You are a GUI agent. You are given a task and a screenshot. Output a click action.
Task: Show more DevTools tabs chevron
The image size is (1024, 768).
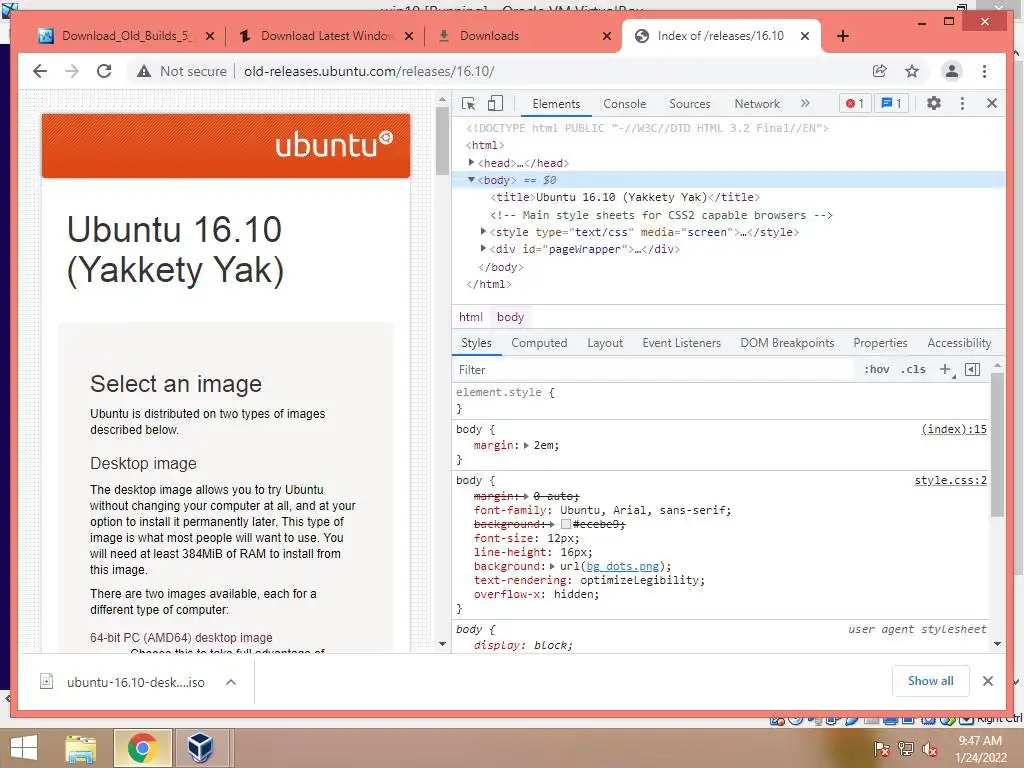tap(805, 103)
